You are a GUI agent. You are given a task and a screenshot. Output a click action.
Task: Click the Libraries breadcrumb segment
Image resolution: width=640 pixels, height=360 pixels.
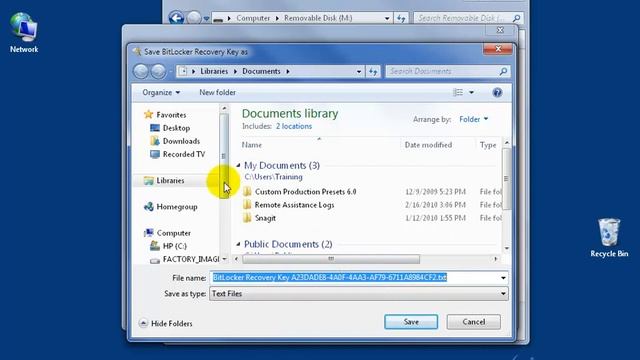pos(214,71)
